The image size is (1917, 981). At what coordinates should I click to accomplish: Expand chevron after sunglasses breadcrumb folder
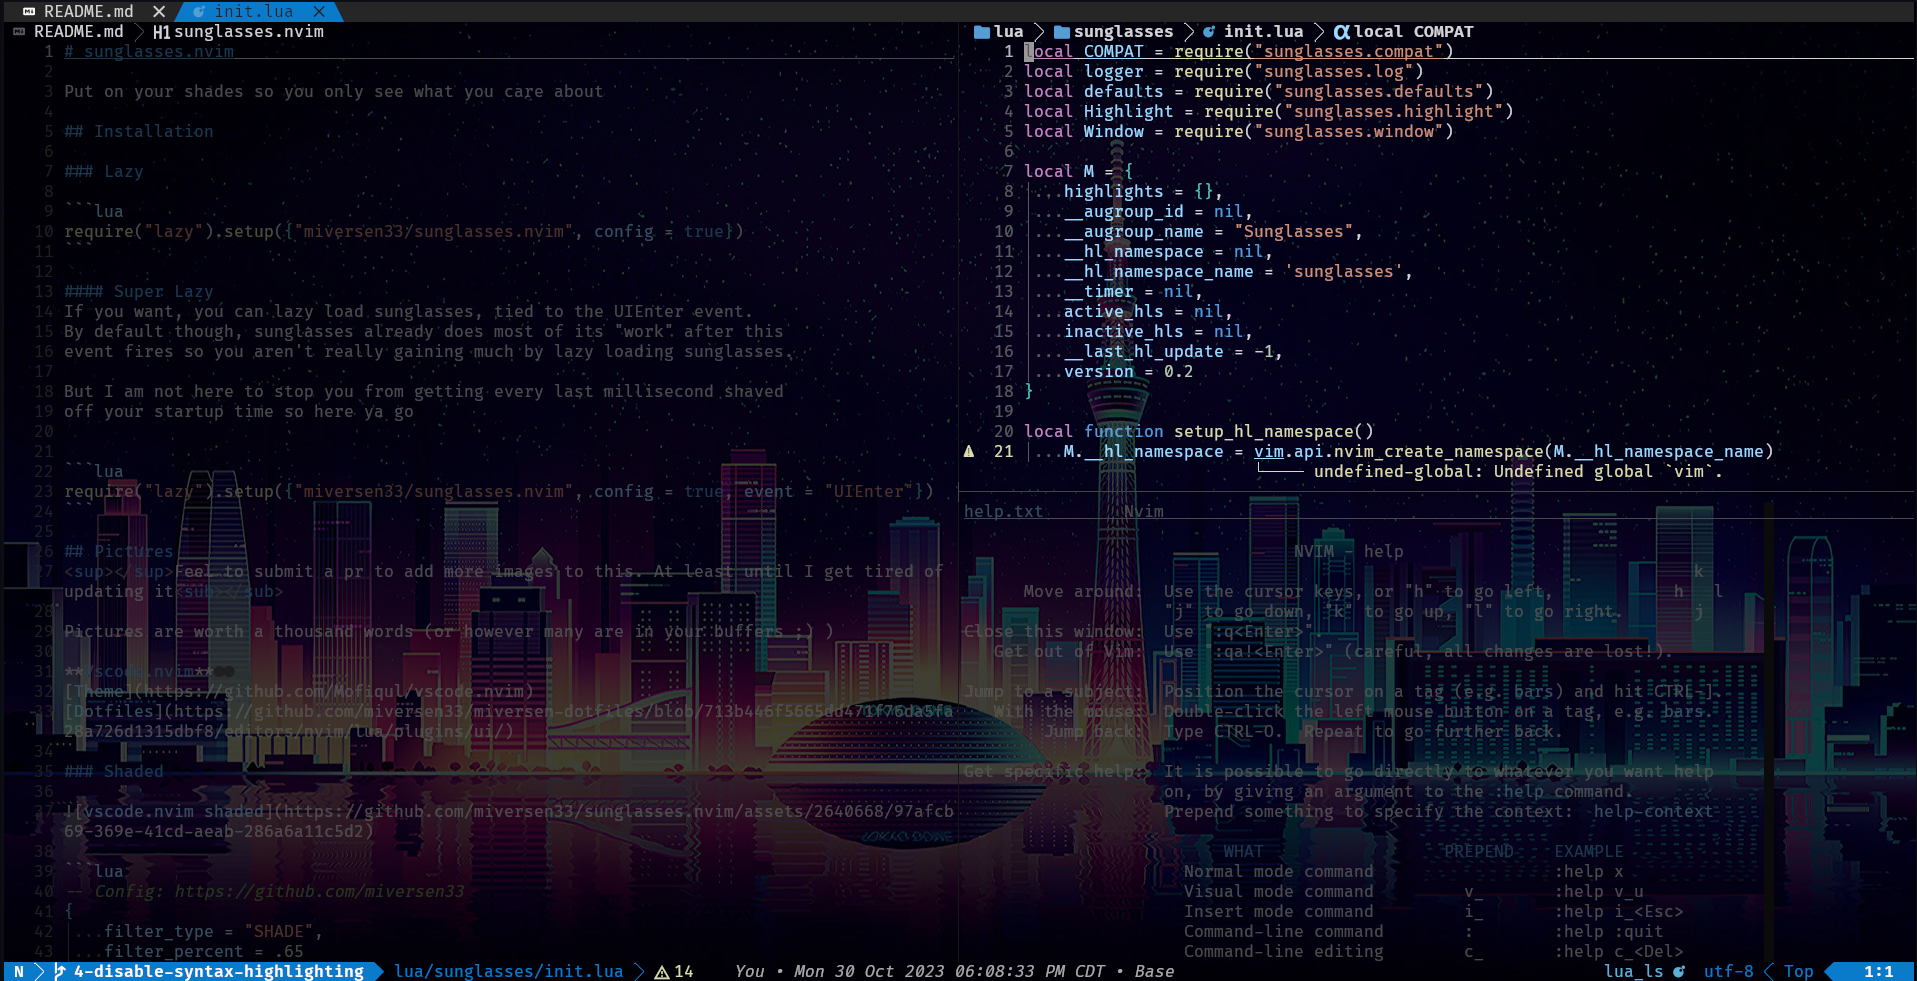pyautogui.click(x=1188, y=31)
